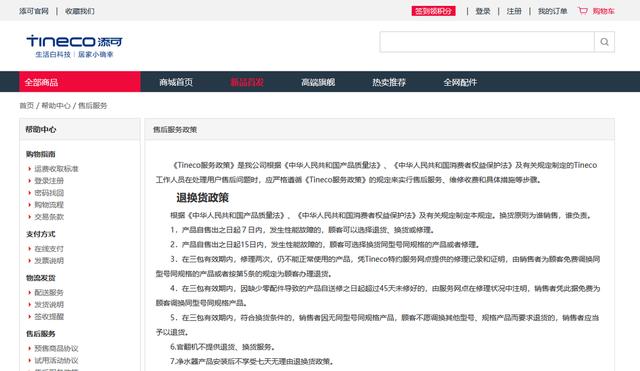
Task: Open 交易条款 in help sidebar
Action: coord(49,217)
